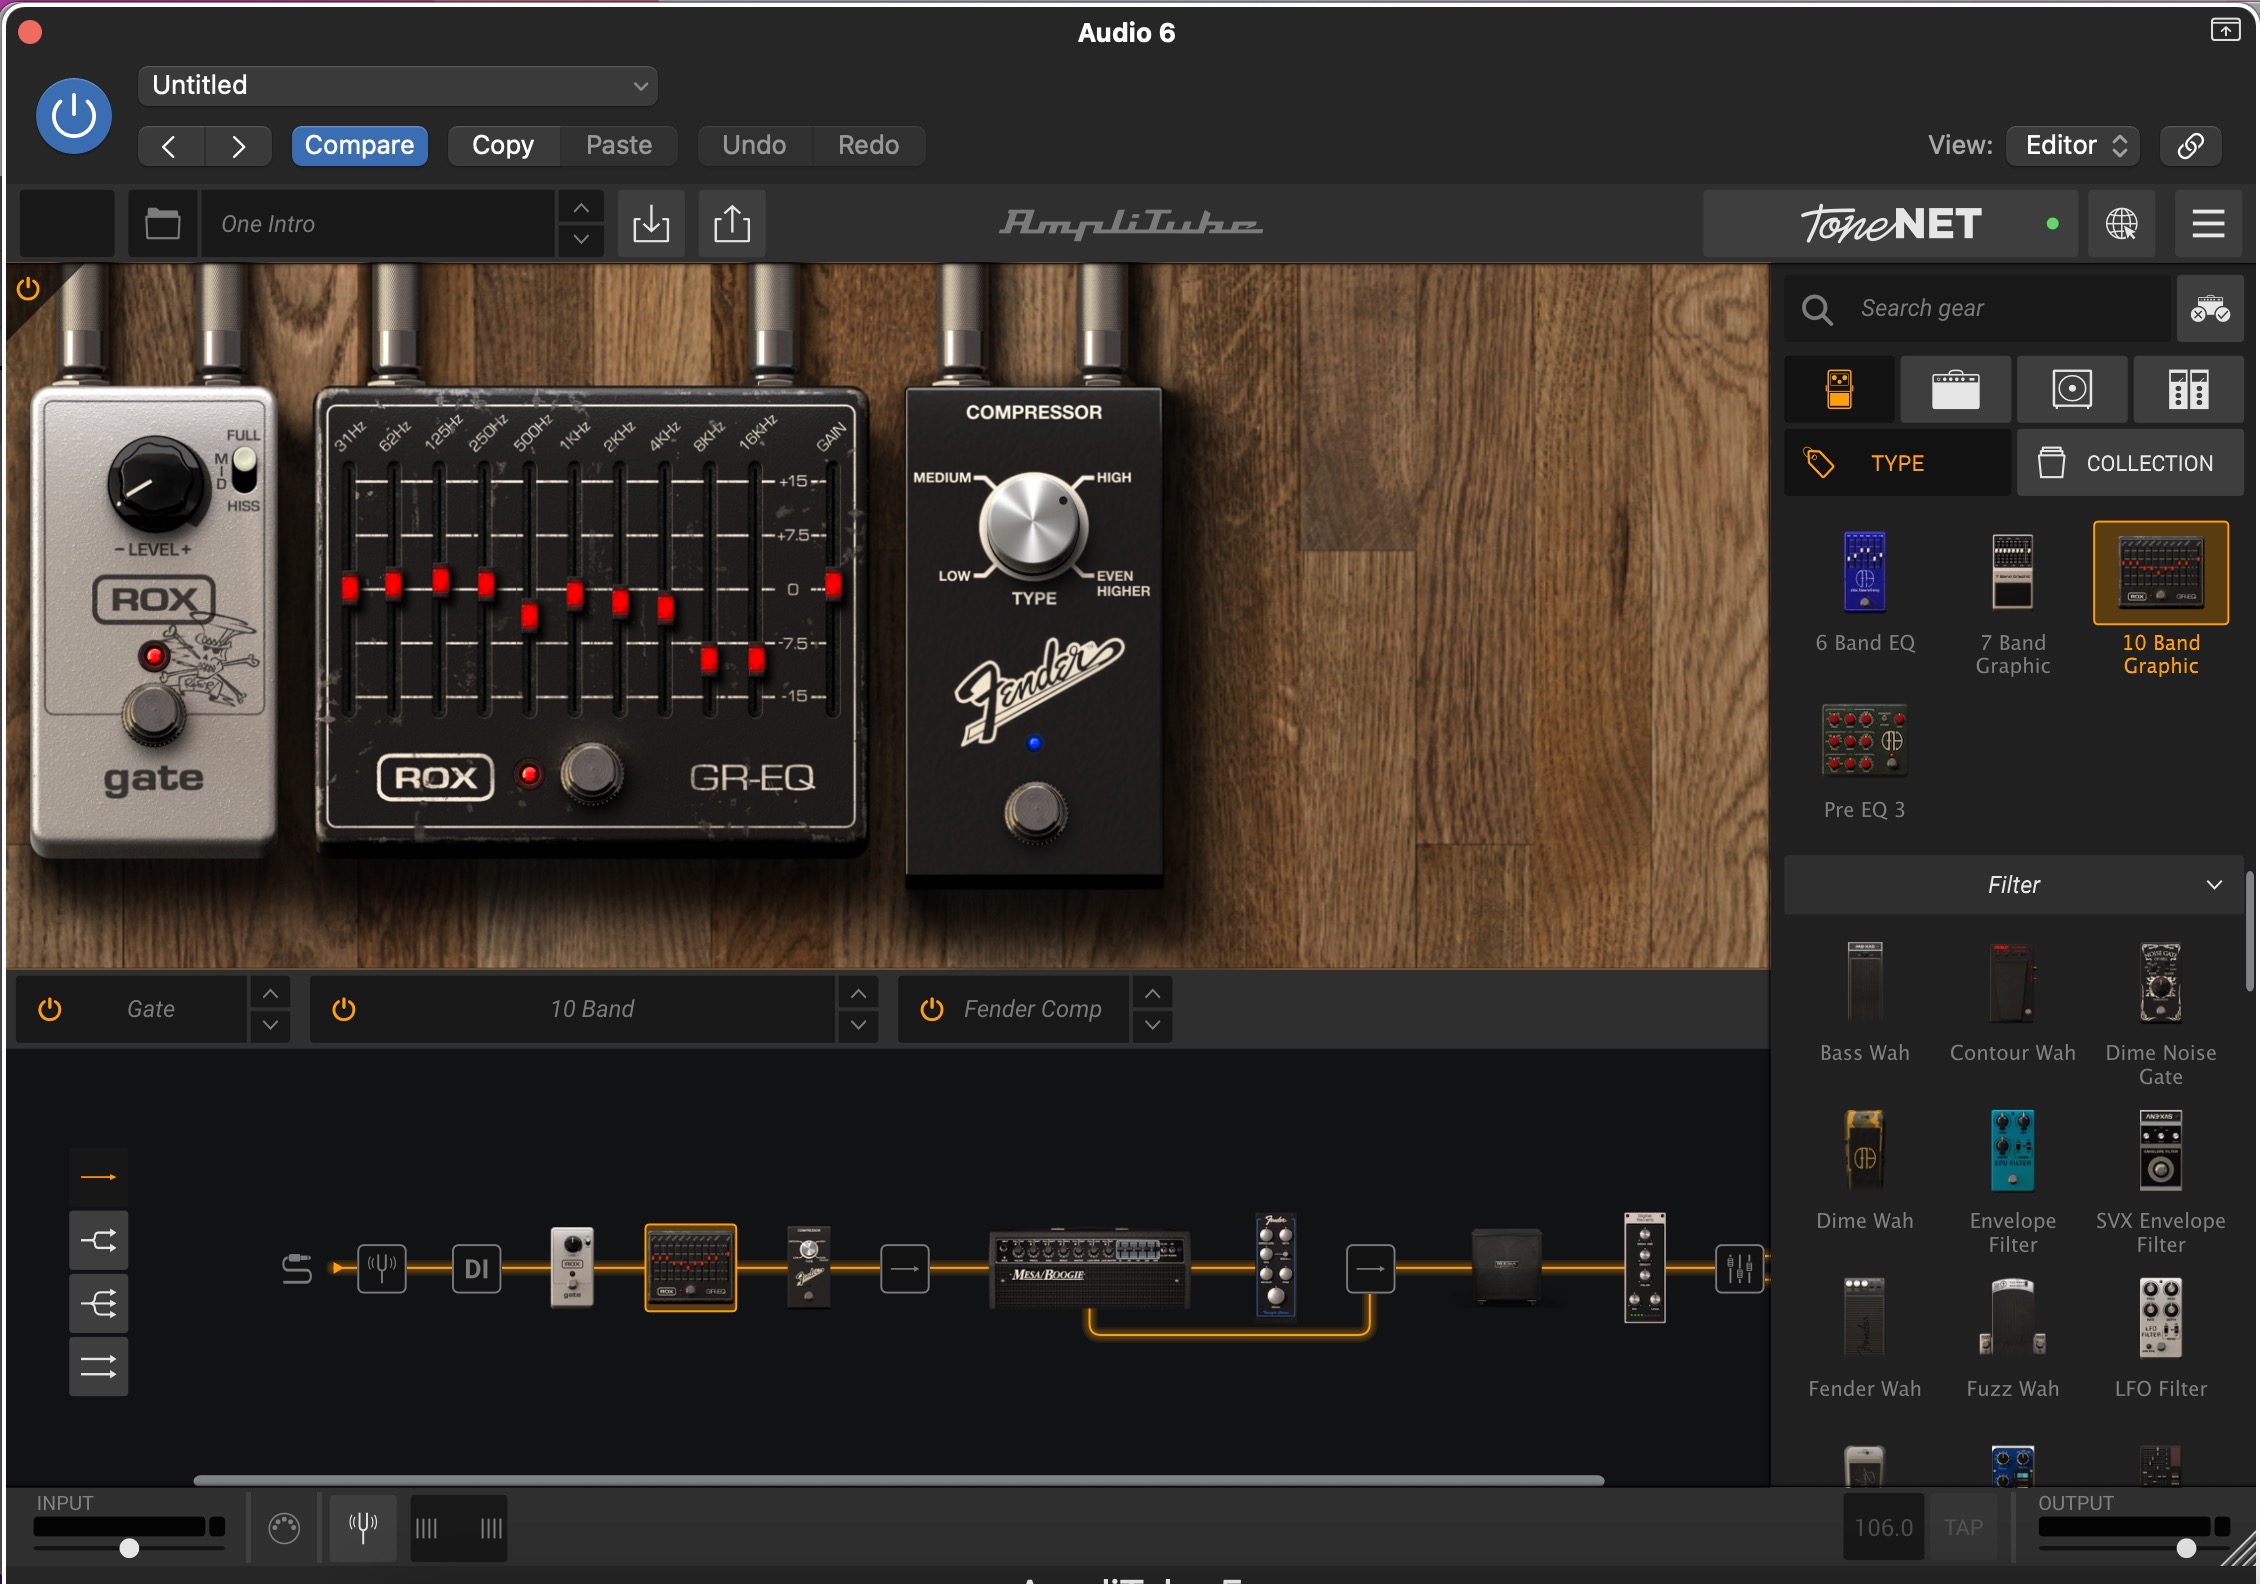Select the rack effects category icon
This screenshot has height=1584, width=2260.
tap(2188, 389)
